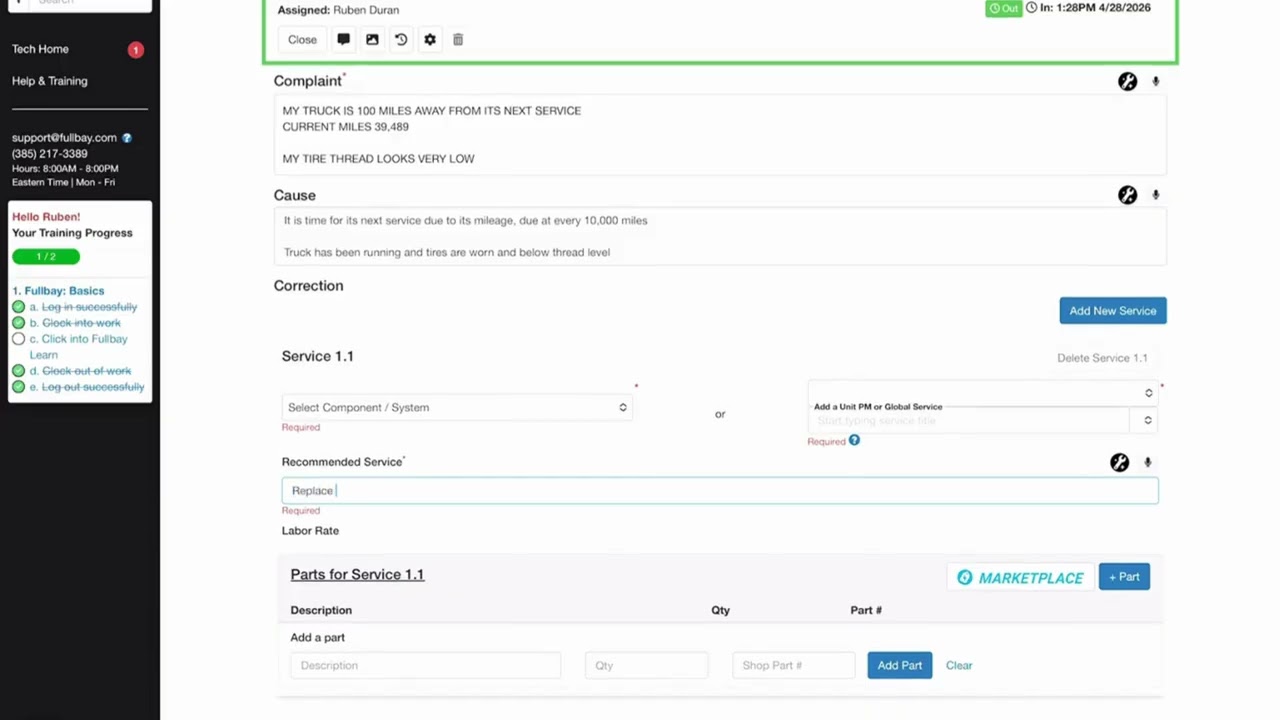
Task: Click the Cause text area
Action: pos(720,237)
